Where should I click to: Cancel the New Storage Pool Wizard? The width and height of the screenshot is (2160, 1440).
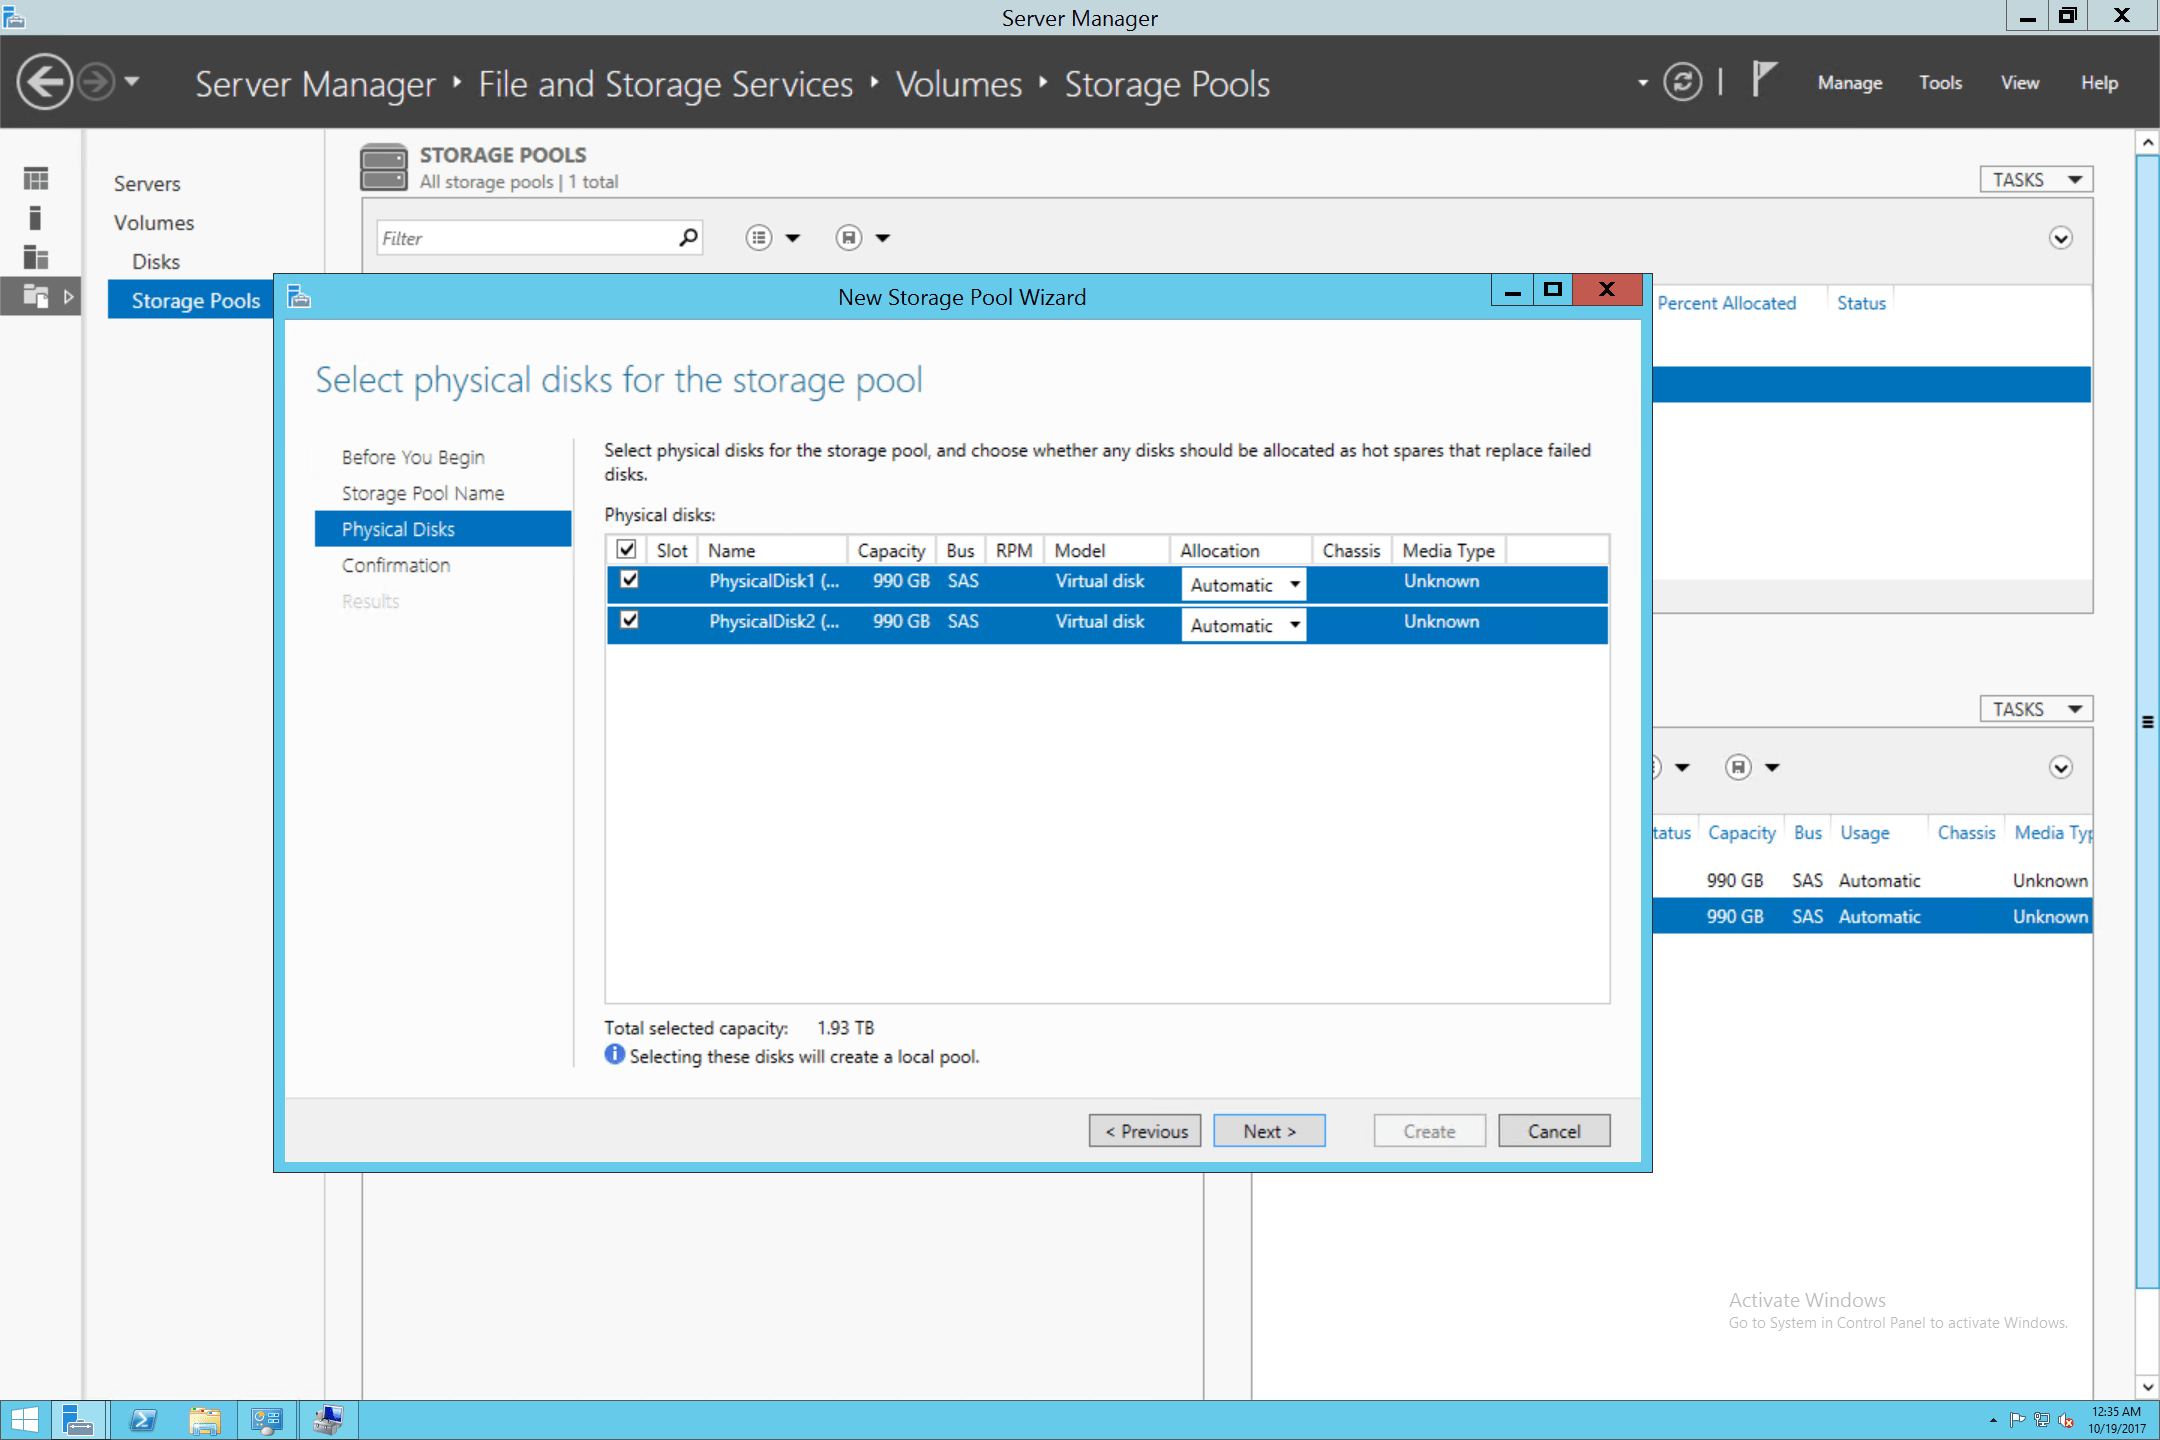pyautogui.click(x=1554, y=1130)
